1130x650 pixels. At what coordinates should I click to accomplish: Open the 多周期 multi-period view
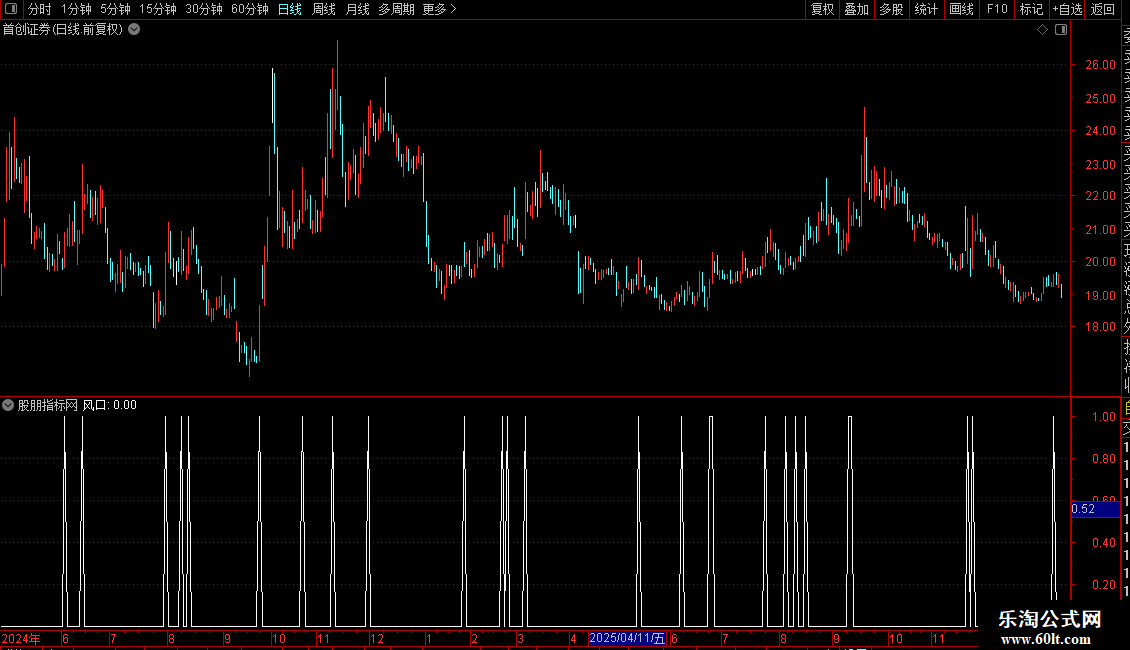396,9
